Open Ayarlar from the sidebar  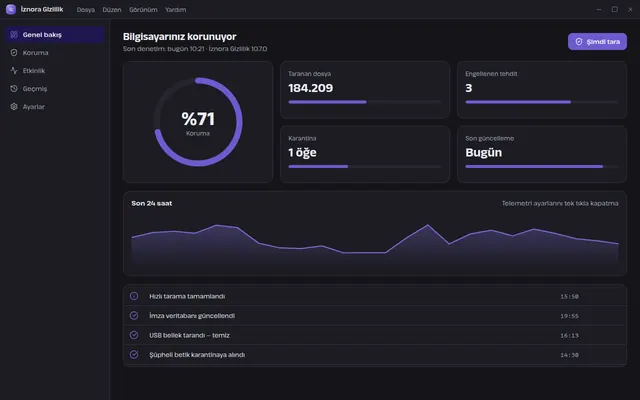click(x=55, y=107)
